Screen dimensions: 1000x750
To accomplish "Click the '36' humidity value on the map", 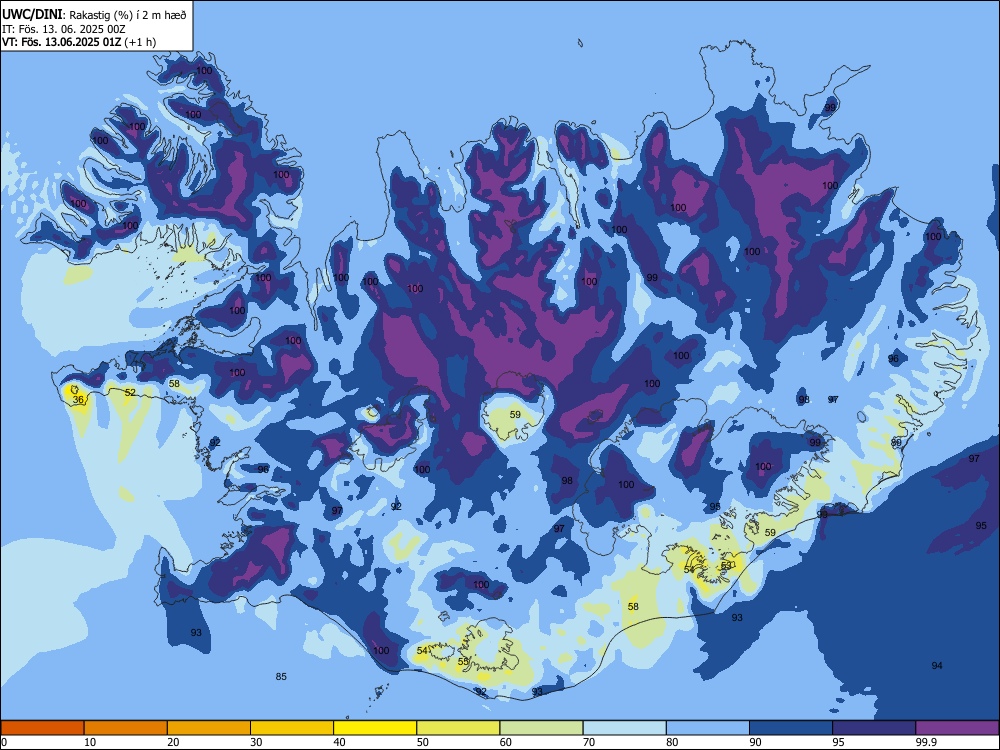I will click(78, 399).
